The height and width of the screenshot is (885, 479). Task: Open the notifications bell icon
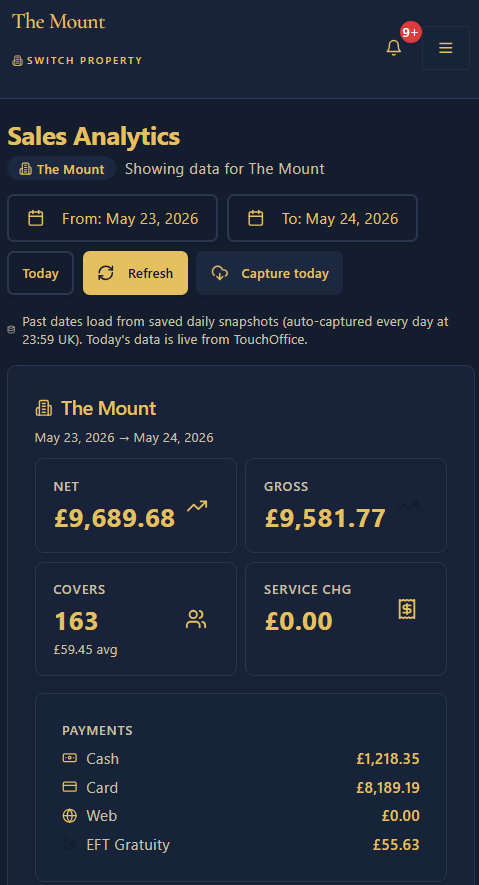[393, 48]
